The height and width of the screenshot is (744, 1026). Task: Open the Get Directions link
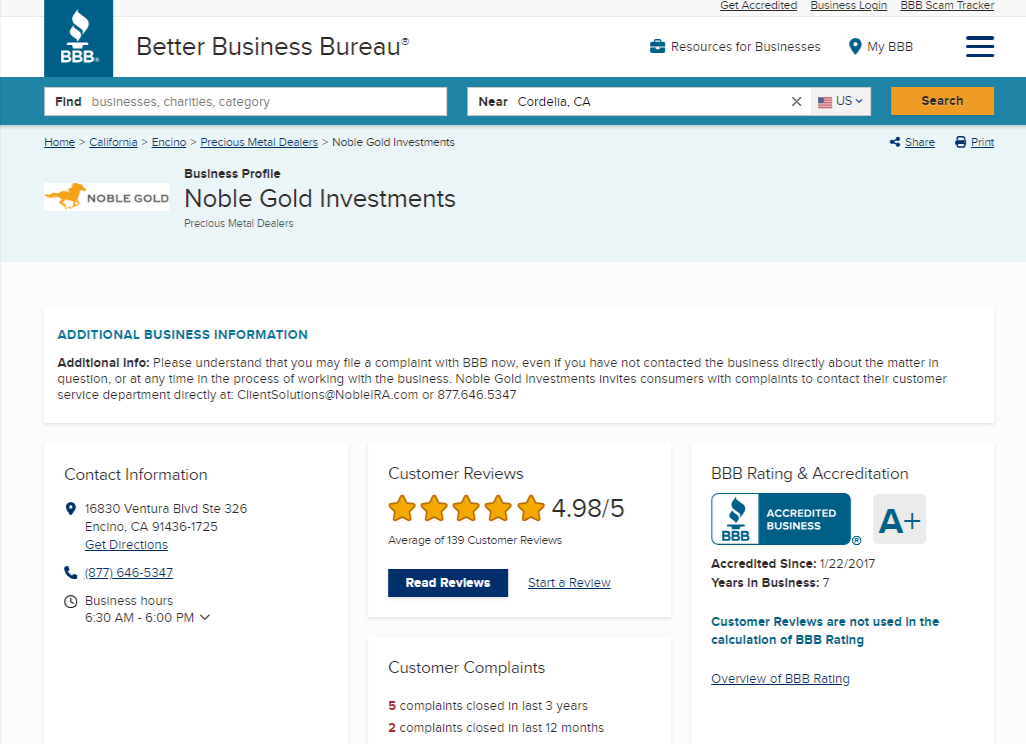[126, 544]
